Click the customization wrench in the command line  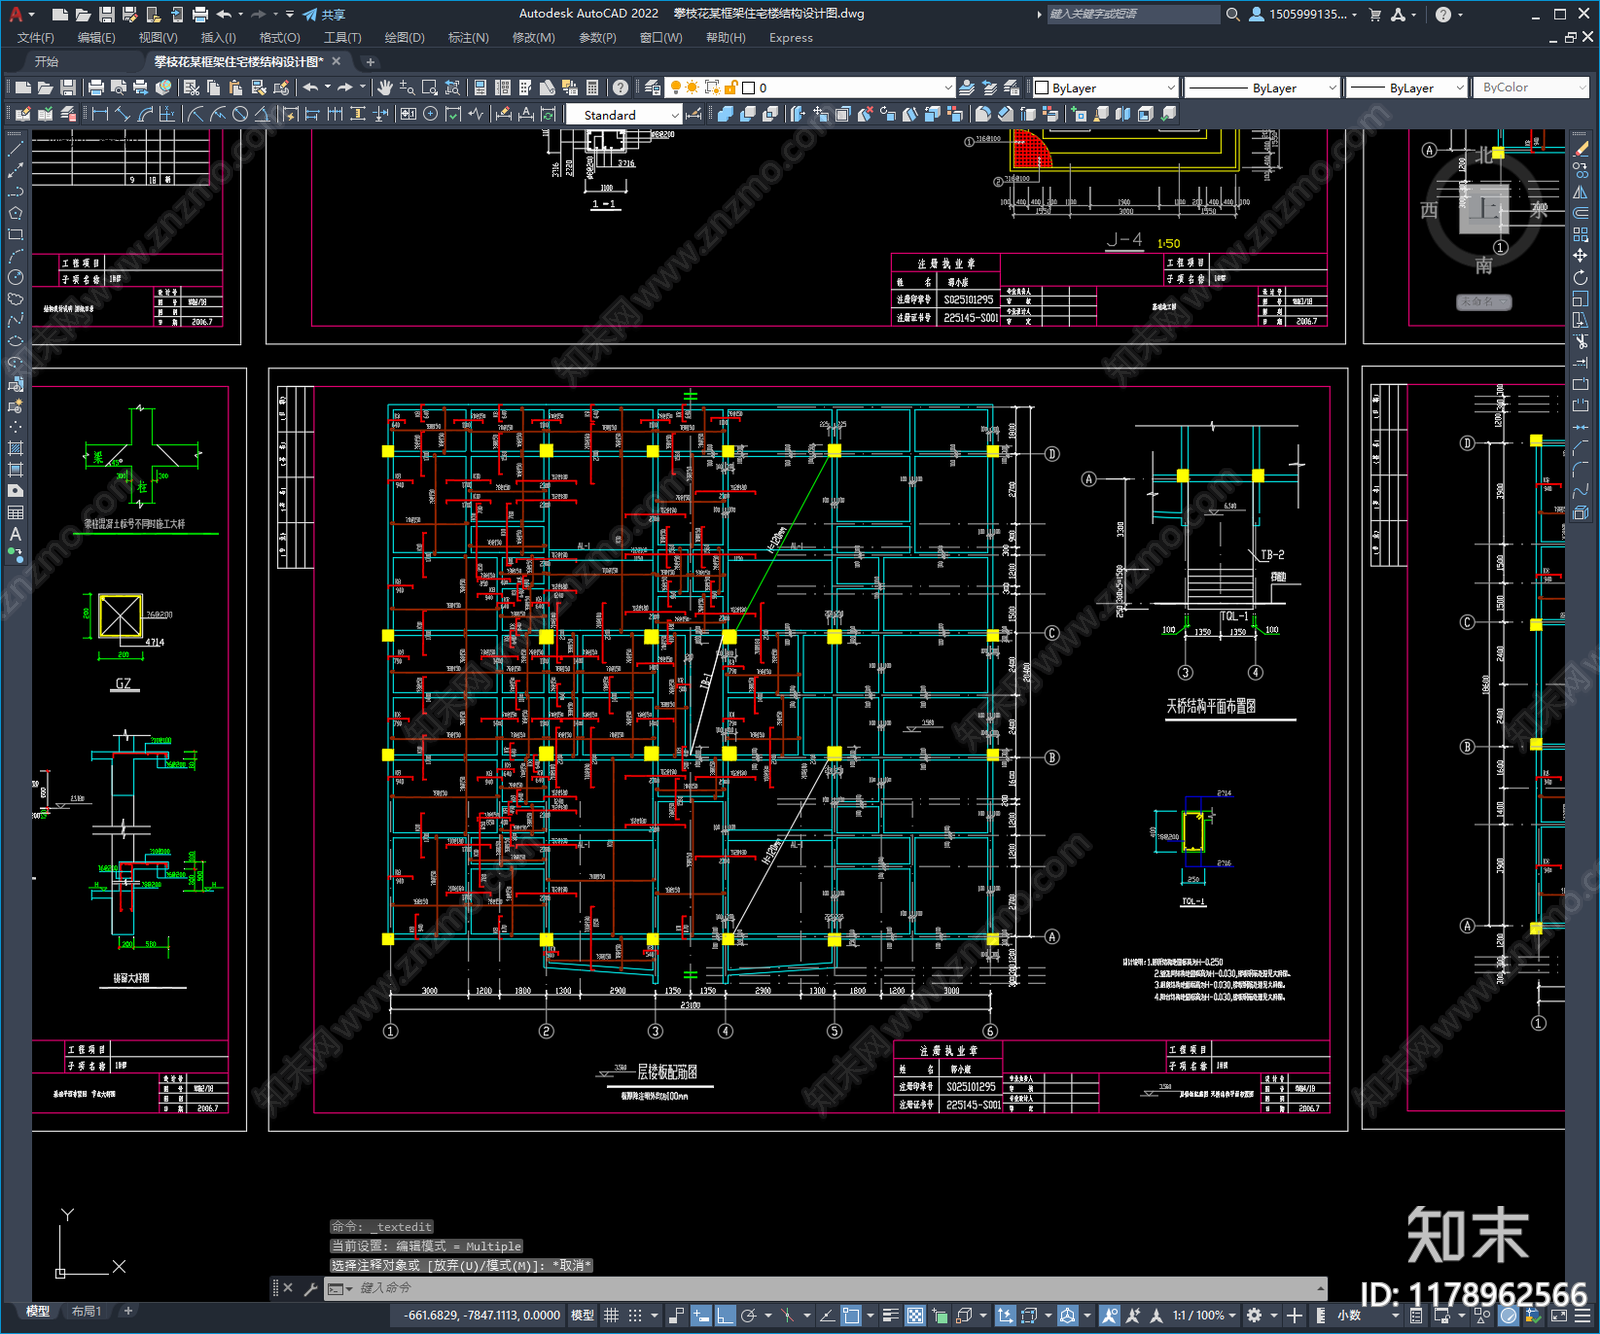[x=310, y=1288]
